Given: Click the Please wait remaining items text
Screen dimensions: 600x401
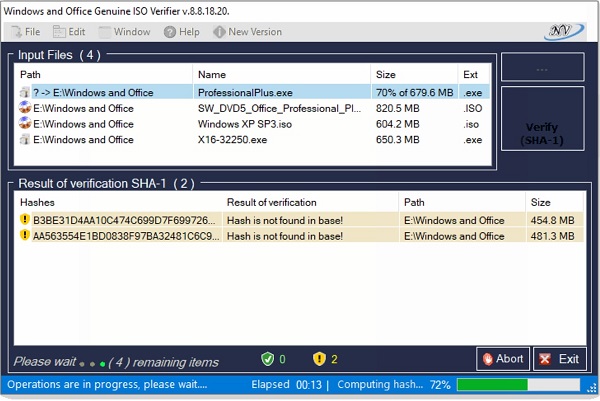Looking at the screenshot, I should click(x=116, y=362).
